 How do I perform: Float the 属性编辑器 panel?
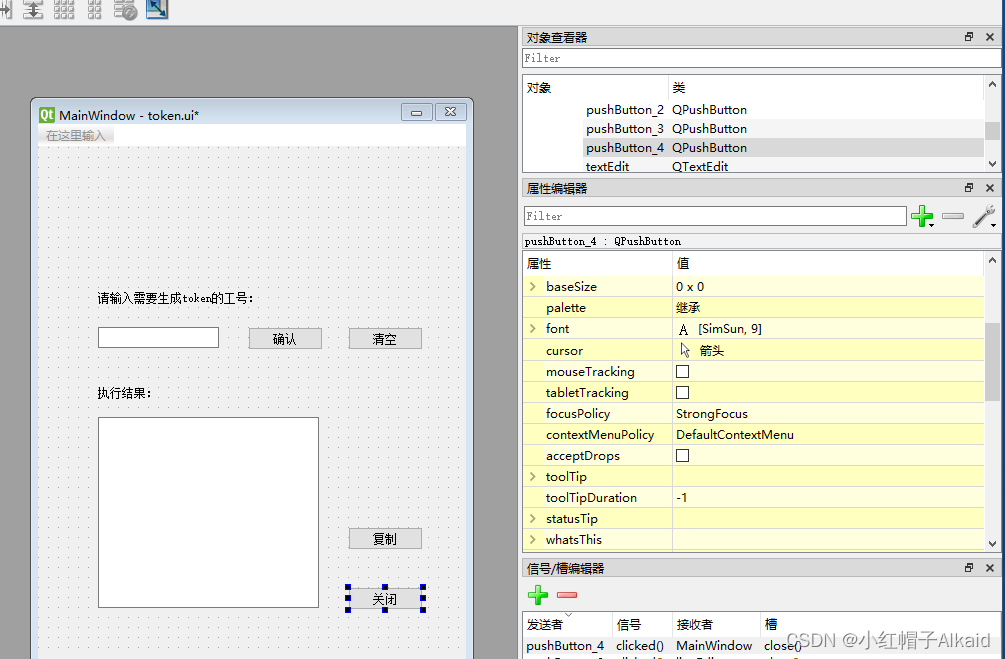(x=969, y=188)
